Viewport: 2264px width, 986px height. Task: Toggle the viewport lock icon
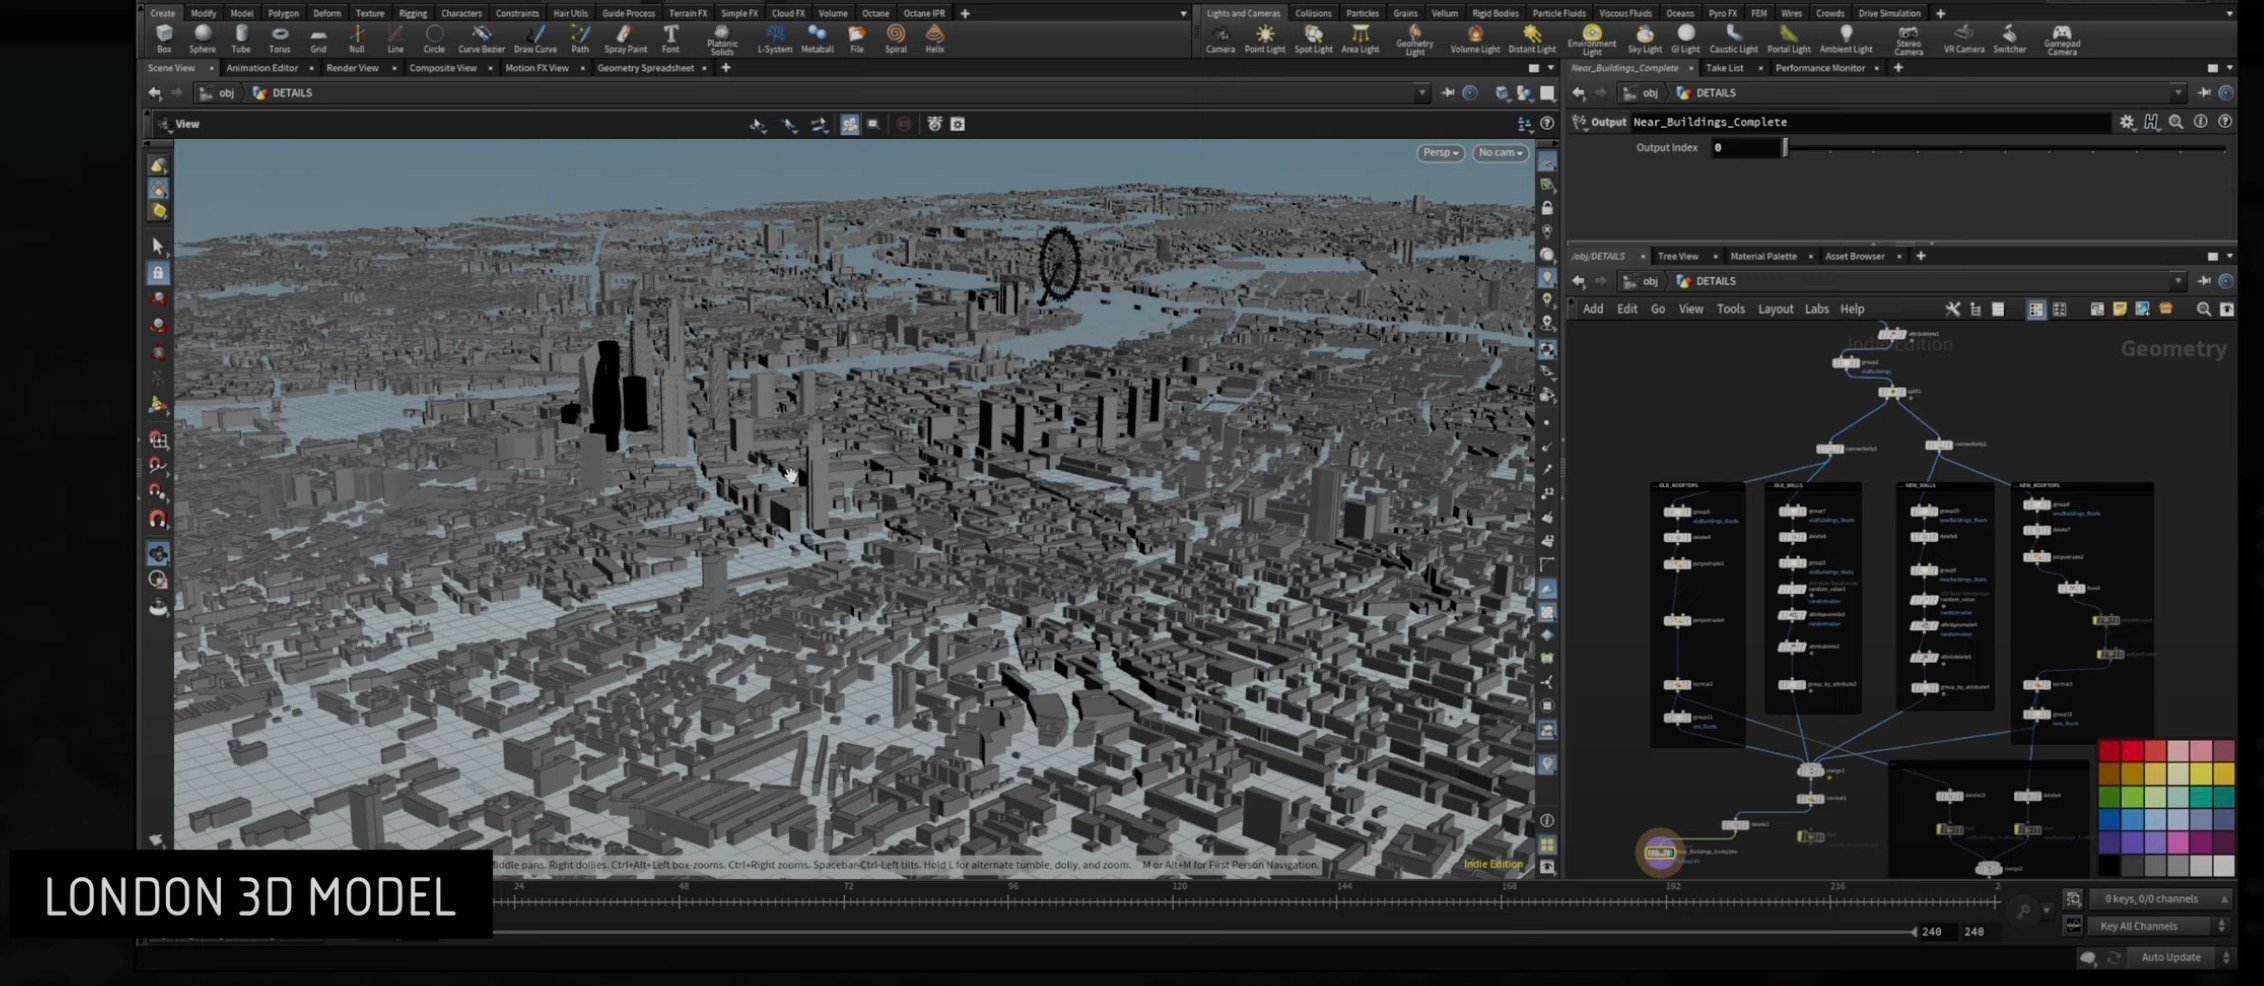1547,208
